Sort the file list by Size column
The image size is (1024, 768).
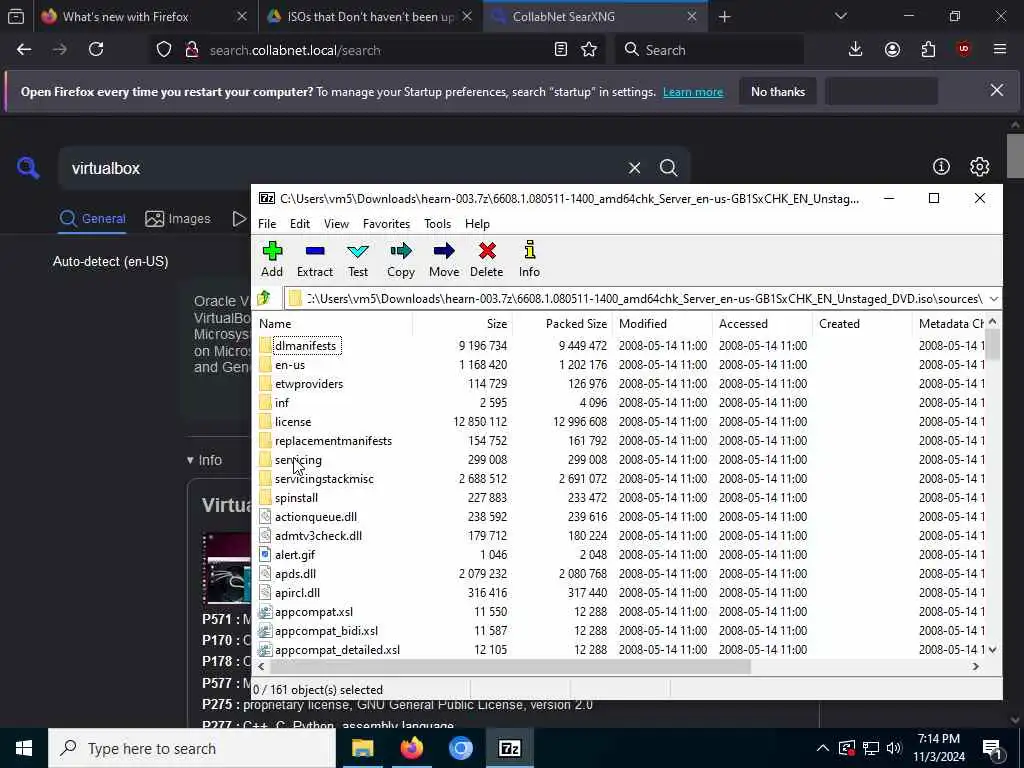click(x=462, y=324)
